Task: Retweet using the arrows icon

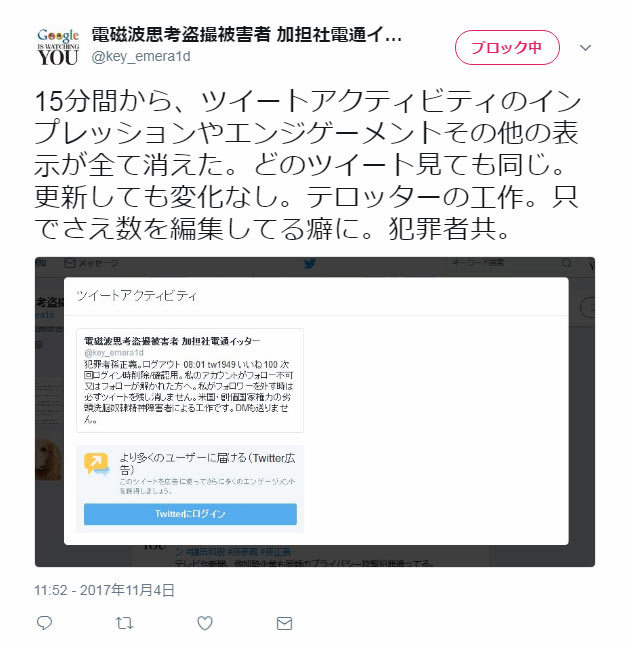Action: 124,623
